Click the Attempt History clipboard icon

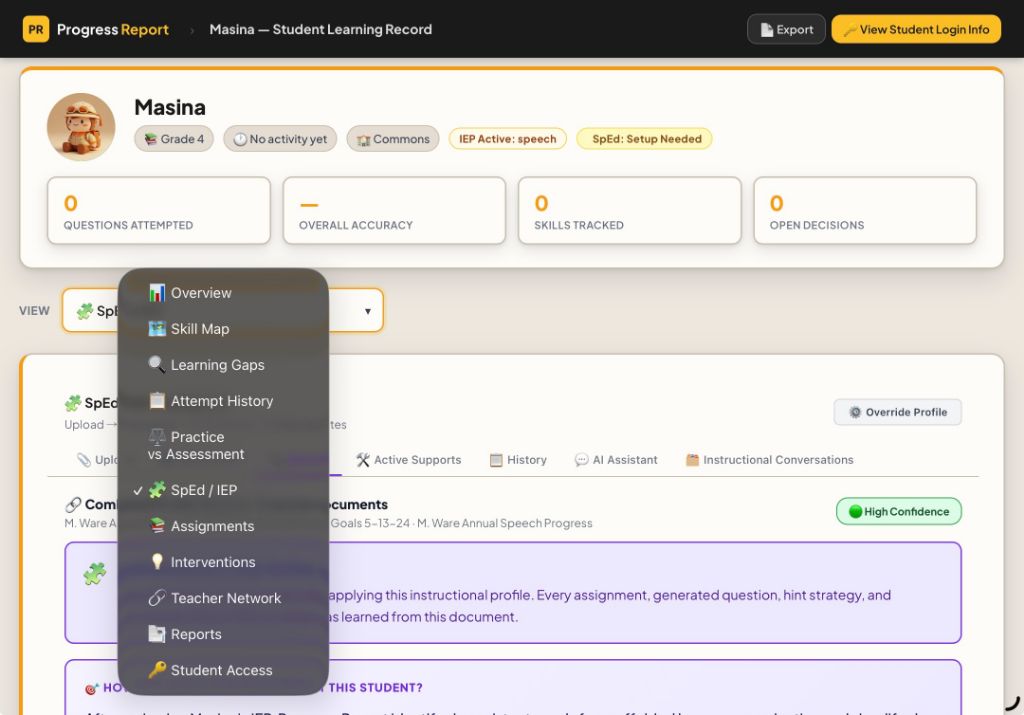tap(157, 400)
